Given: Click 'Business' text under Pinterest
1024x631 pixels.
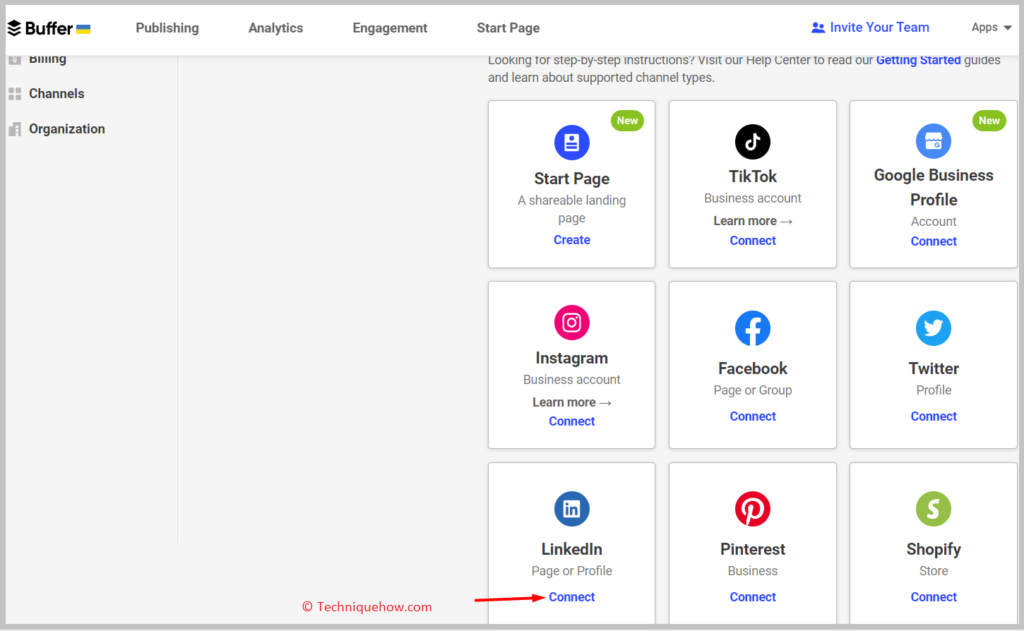Looking at the screenshot, I should (752, 571).
